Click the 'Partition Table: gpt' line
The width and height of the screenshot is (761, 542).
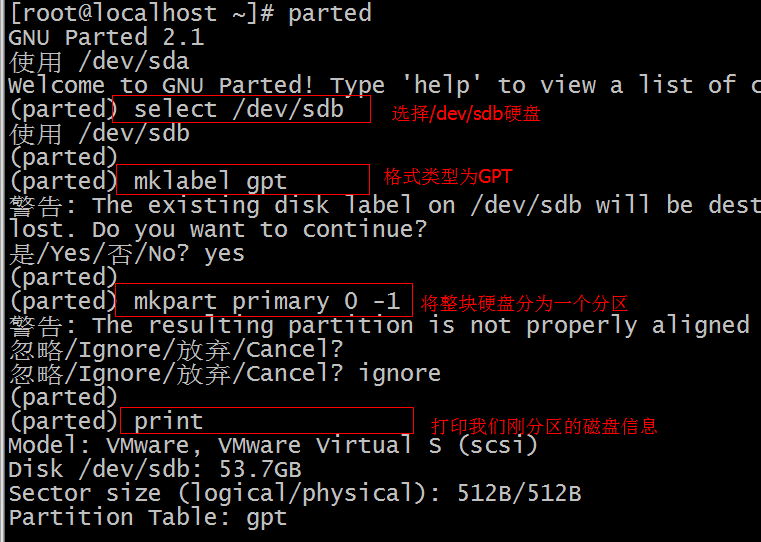click(x=148, y=517)
